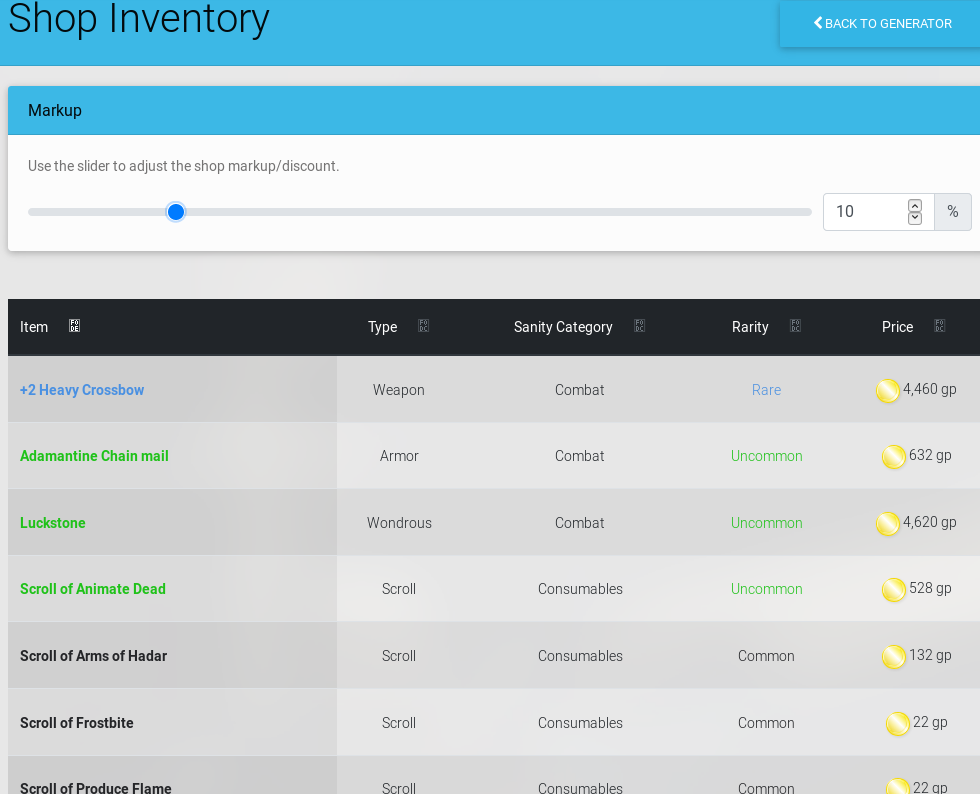The width and height of the screenshot is (980, 794).
Task: Click the gold coin beside 4,460 gp
Action: 887,391
